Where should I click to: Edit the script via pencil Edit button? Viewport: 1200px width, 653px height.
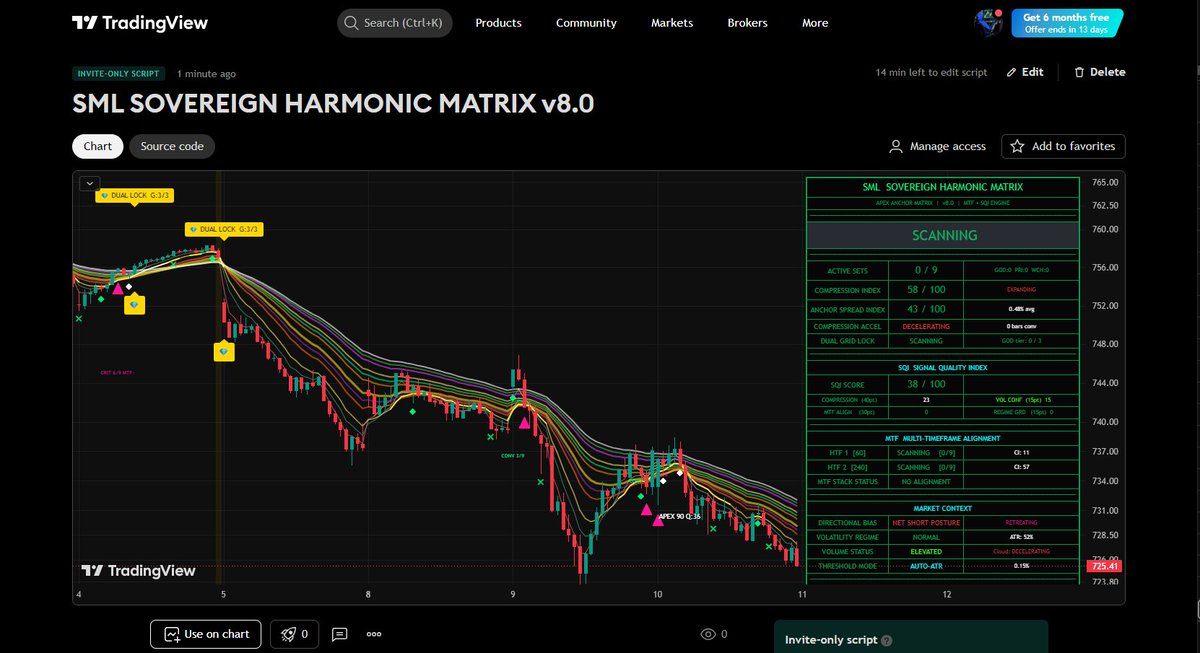(1024, 72)
